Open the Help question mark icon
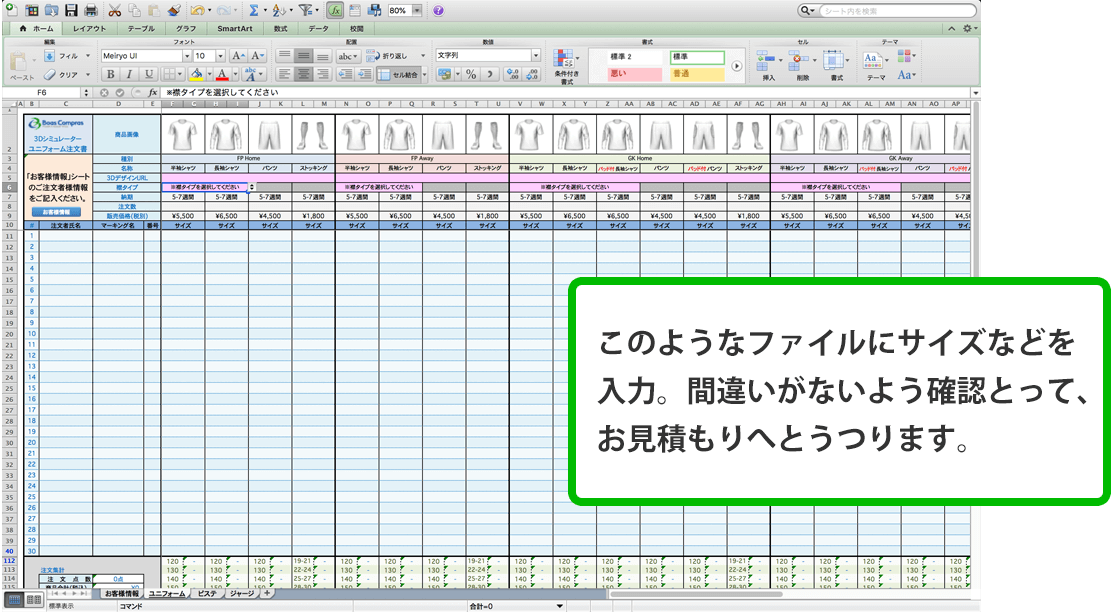 point(438,10)
